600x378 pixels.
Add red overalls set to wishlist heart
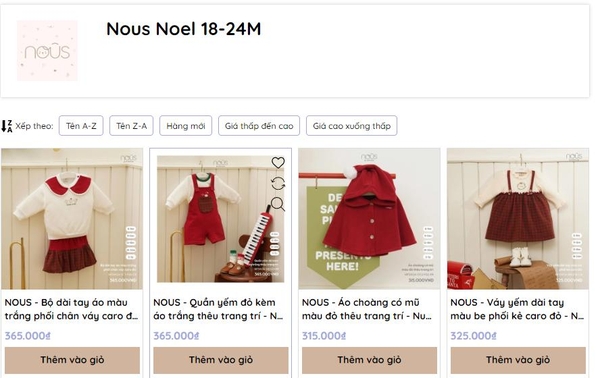pos(278,163)
